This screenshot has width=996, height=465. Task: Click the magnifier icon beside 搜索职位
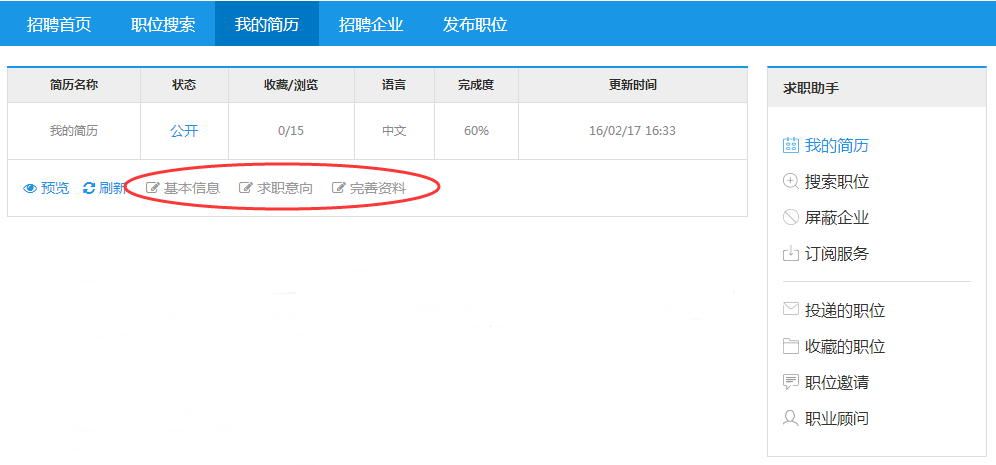(790, 181)
